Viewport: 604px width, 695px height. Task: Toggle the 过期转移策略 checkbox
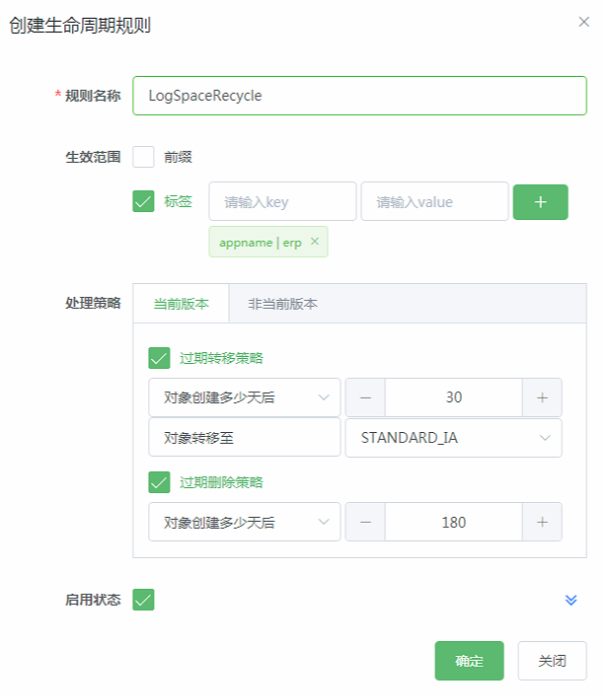pyautogui.click(x=159, y=358)
